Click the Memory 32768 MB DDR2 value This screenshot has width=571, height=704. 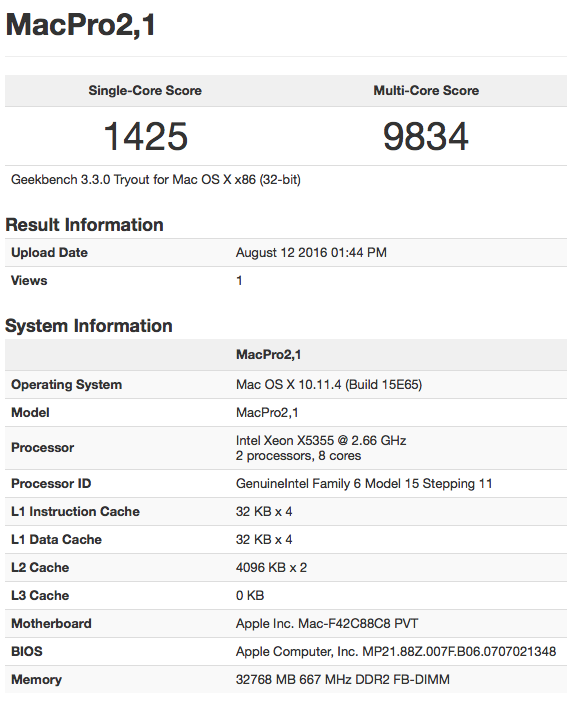click(343, 679)
